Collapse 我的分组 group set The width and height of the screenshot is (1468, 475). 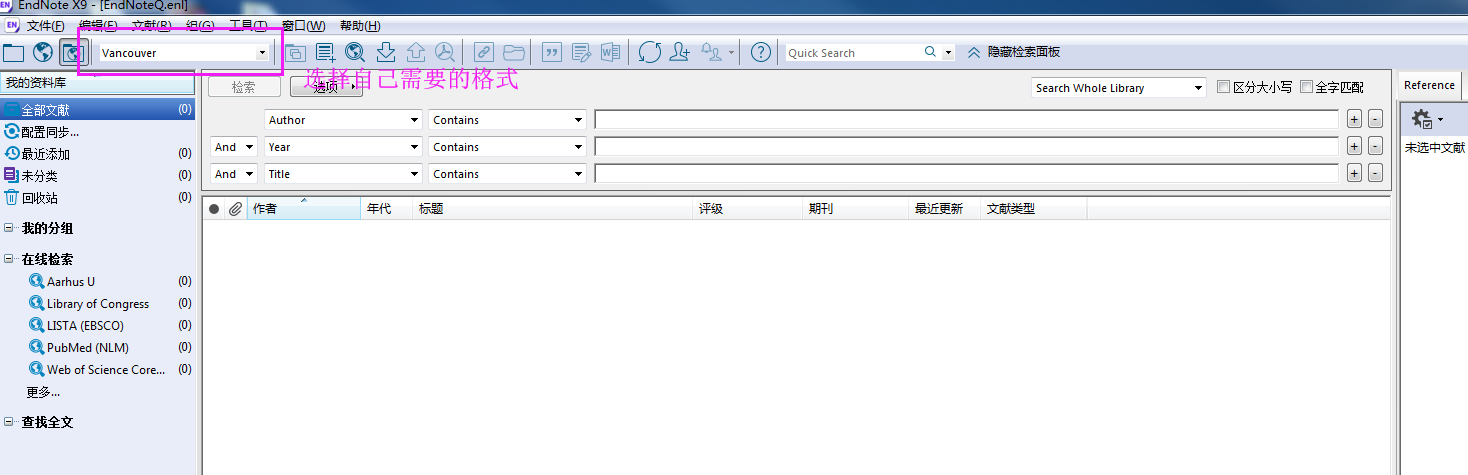coord(9,228)
